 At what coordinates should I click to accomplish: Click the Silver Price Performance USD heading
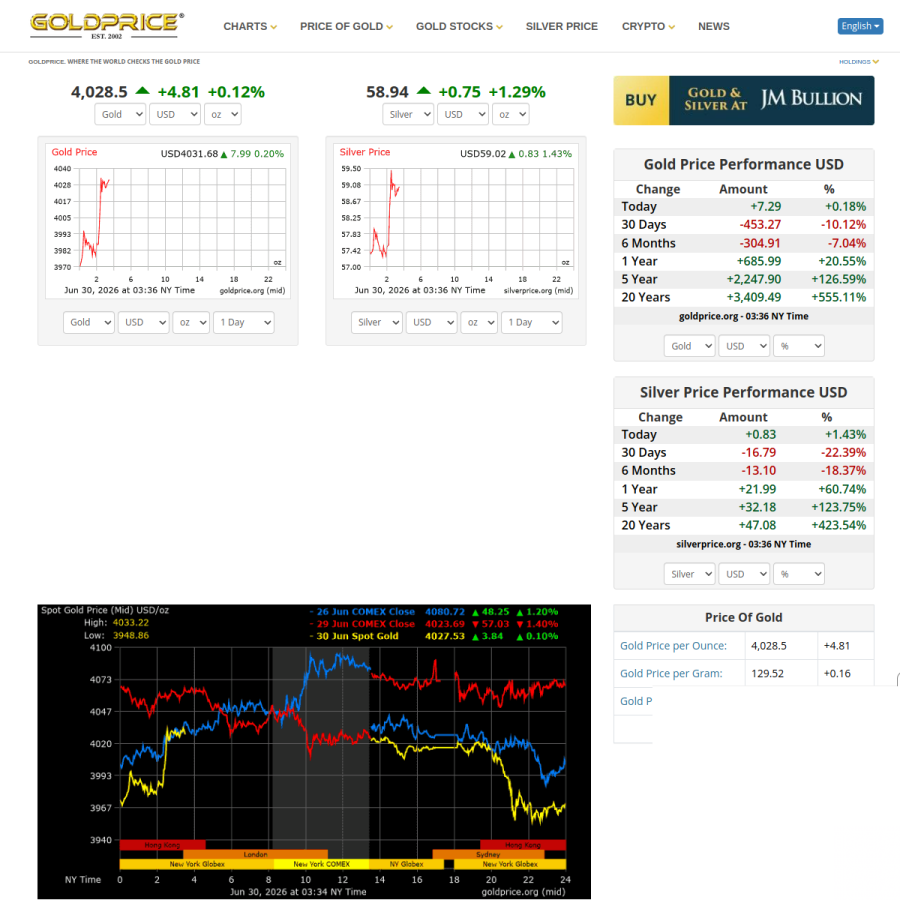point(743,393)
